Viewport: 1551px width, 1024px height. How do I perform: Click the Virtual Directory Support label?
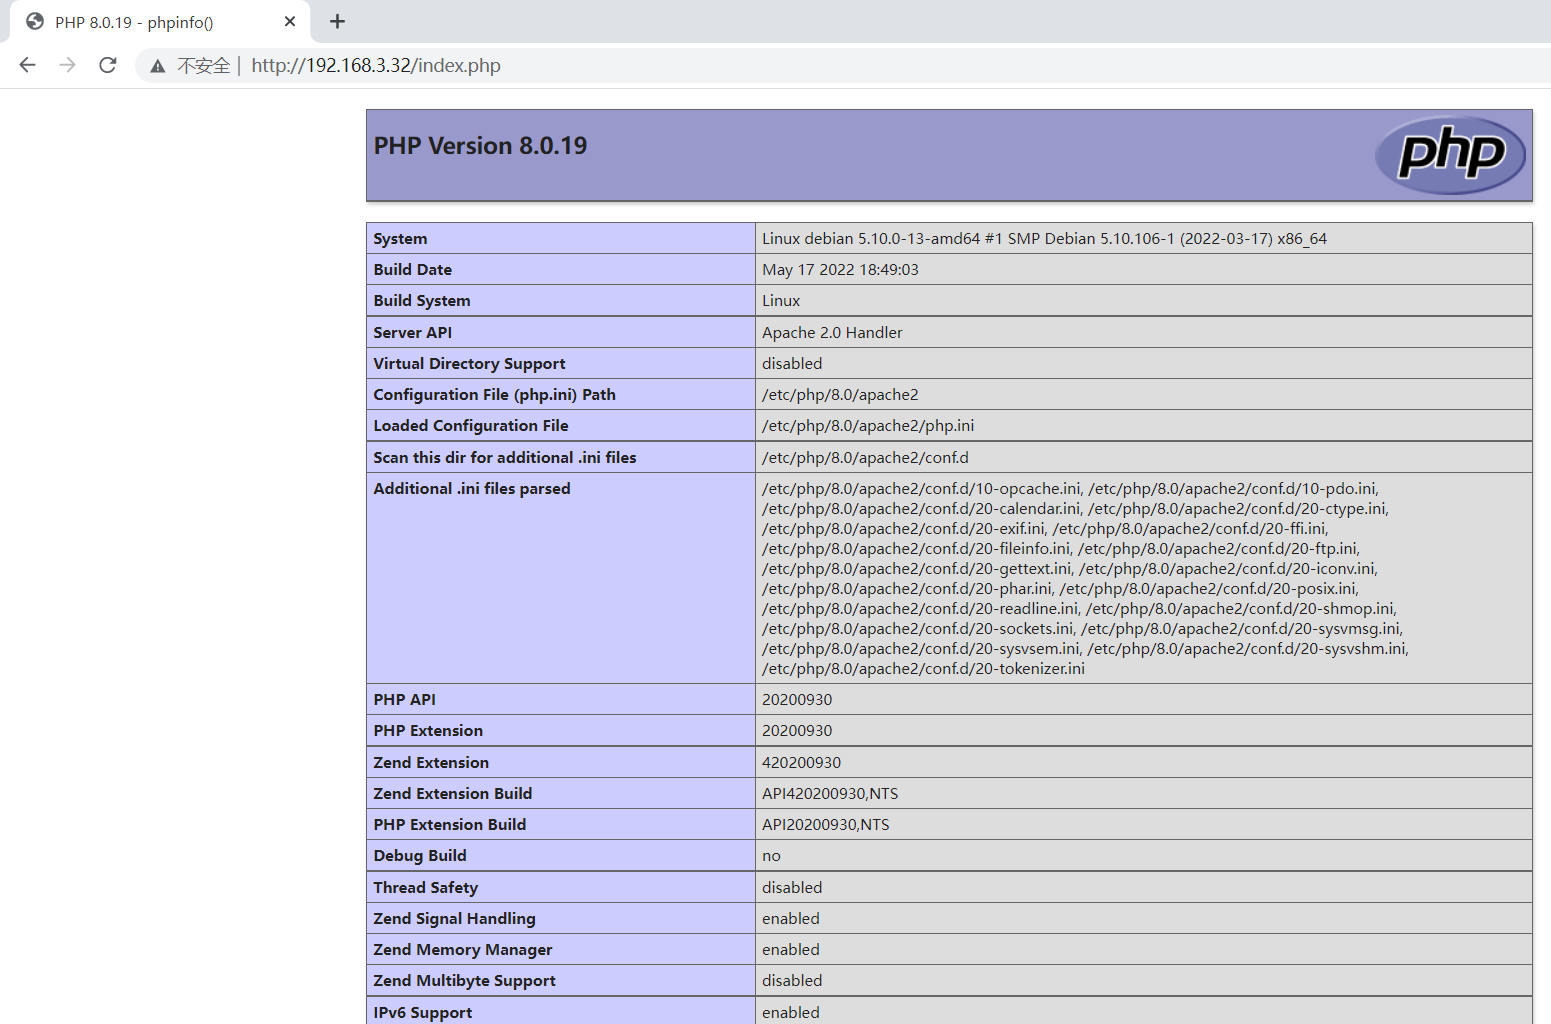pos(469,364)
